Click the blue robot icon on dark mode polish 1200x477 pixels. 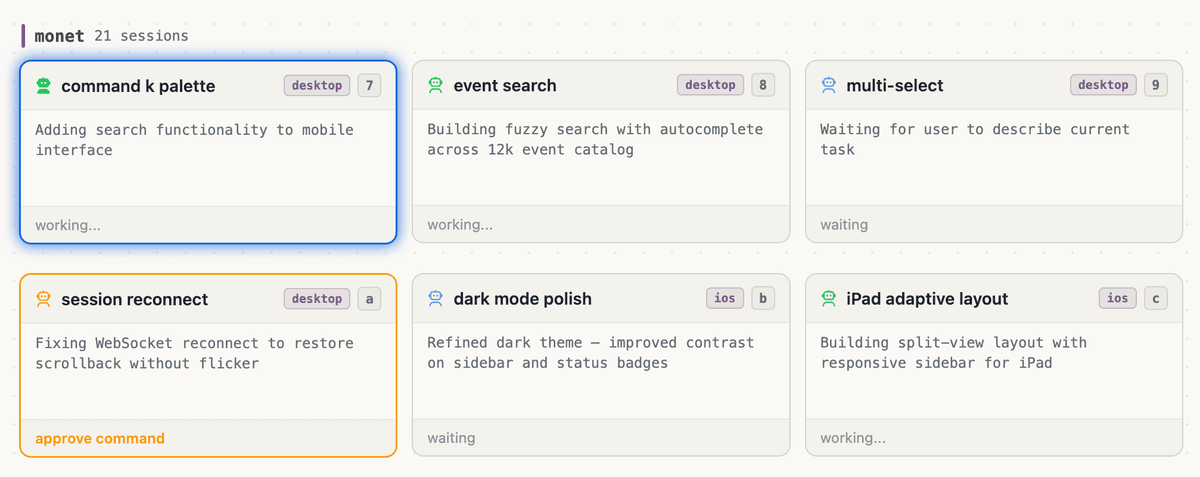(436, 299)
